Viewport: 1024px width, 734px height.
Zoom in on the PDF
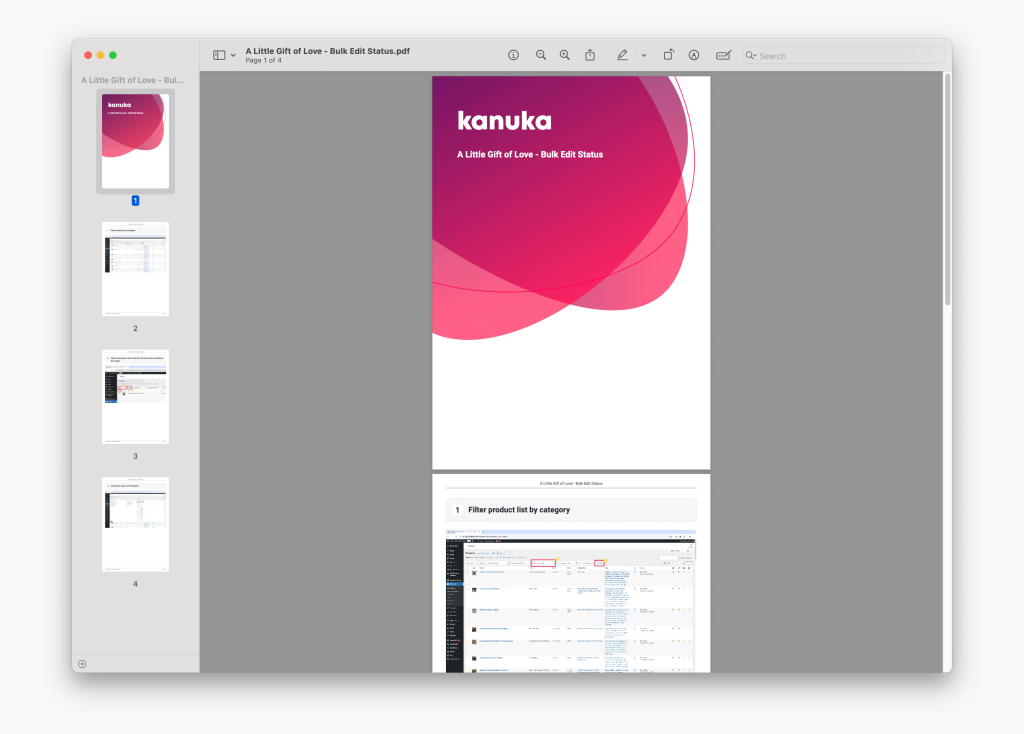pyautogui.click(x=565, y=56)
